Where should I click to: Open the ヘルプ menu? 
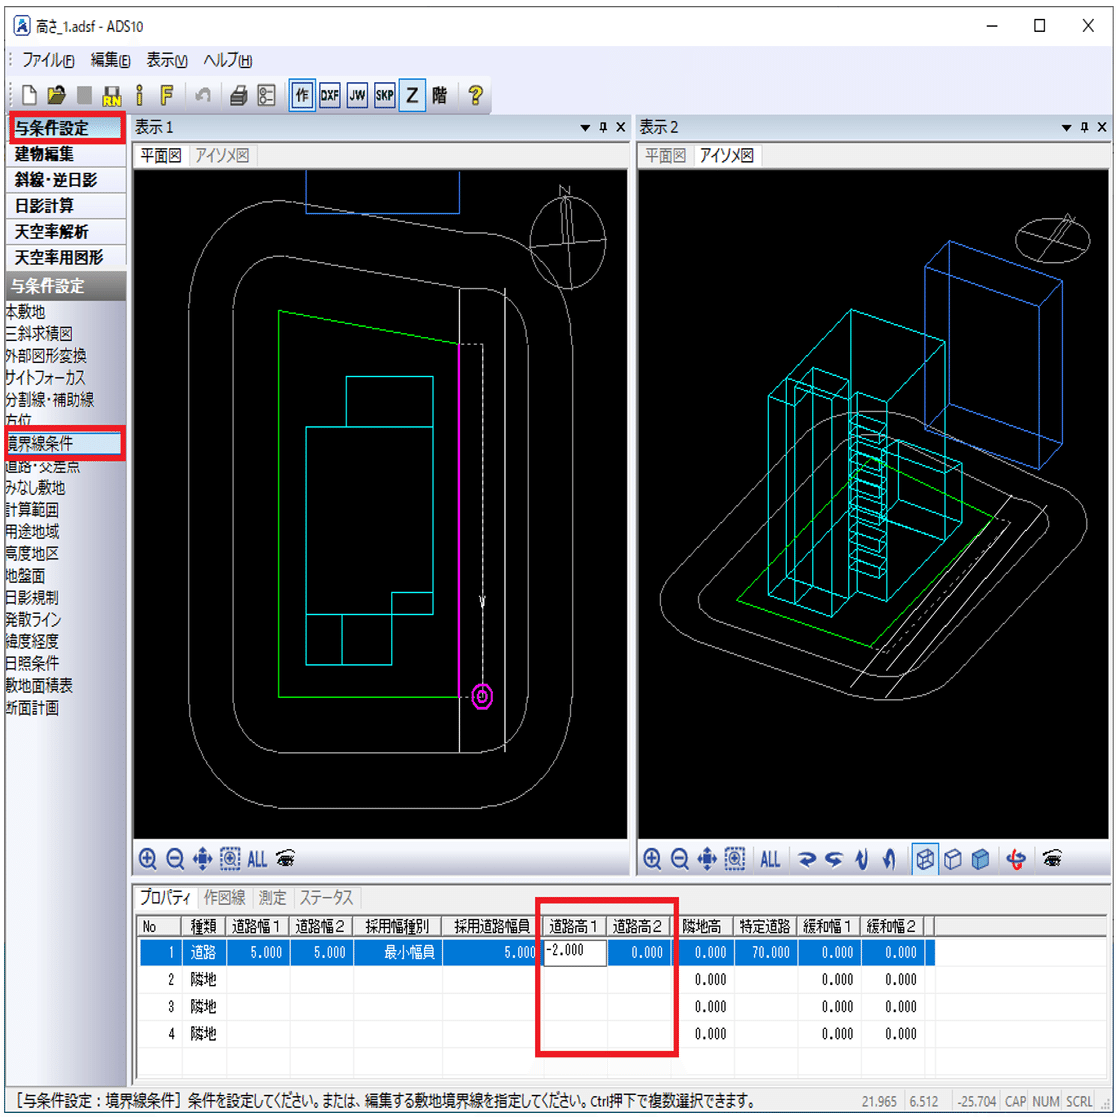(228, 61)
